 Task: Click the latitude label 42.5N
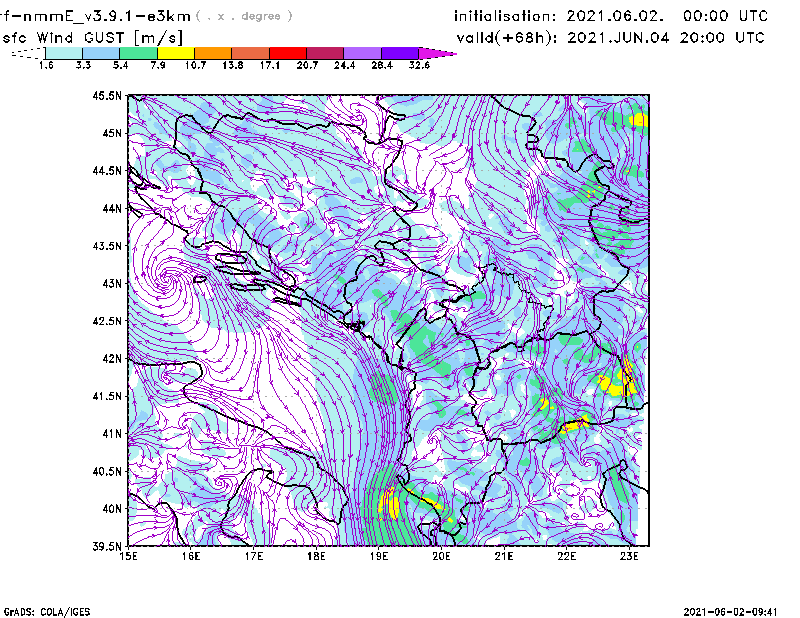pos(107,321)
